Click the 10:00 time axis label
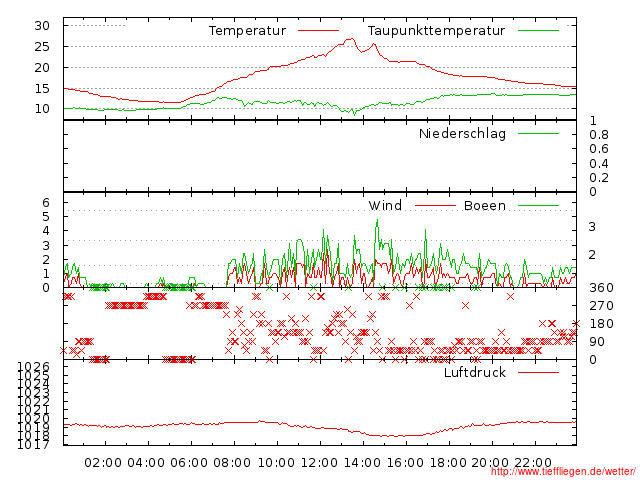Screen dimensions: 640x480 click(276, 463)
